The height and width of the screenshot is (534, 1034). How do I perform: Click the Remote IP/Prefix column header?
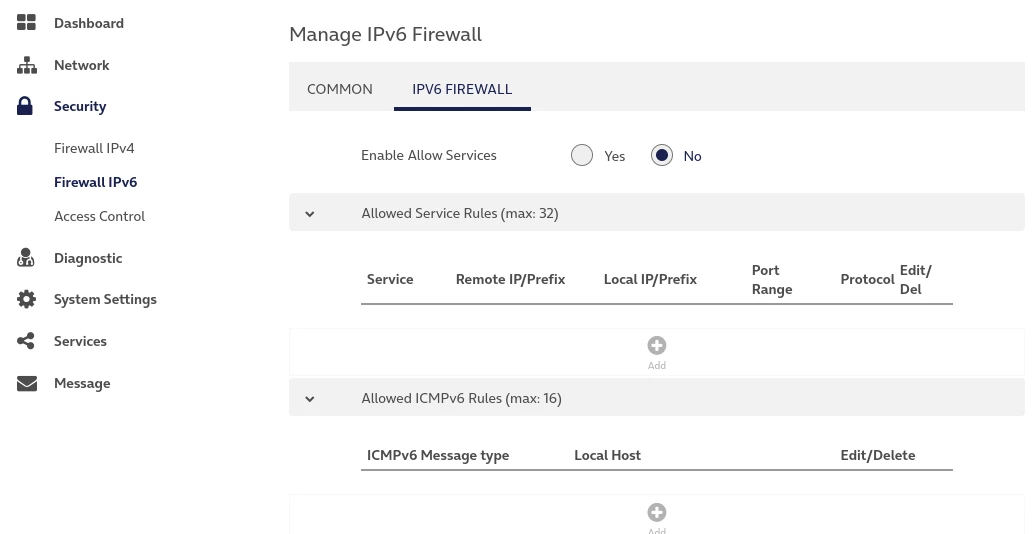click(x=510, y=279)
